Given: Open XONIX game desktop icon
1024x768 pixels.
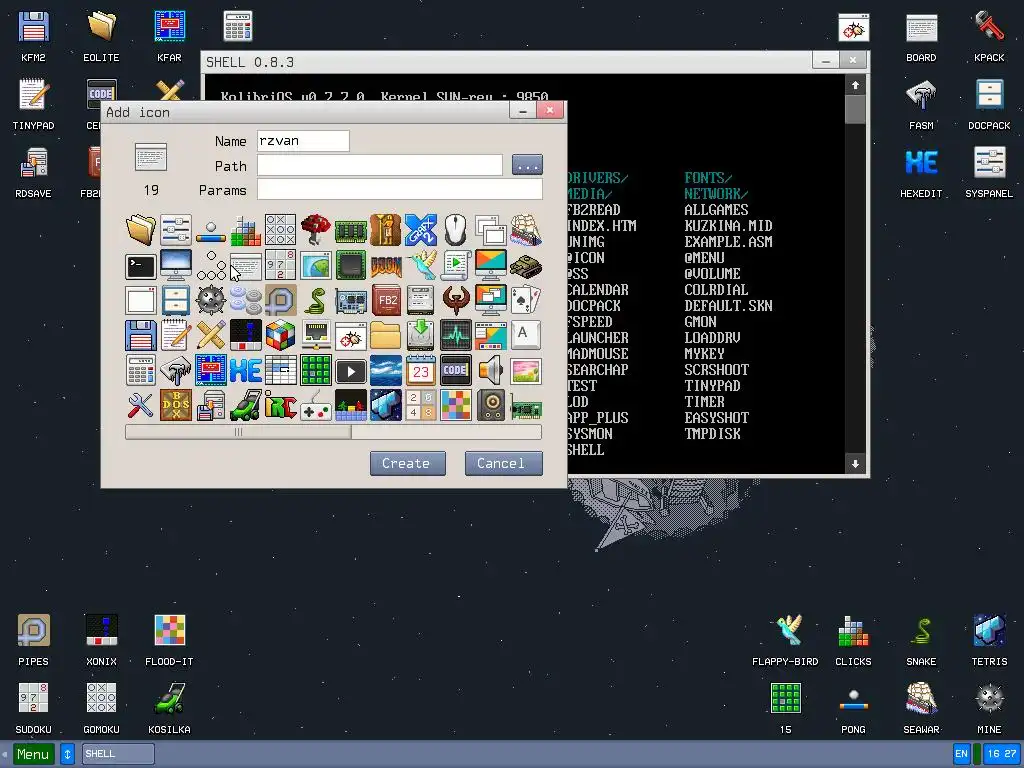Looking at the screenshot, I should [101, 640].
